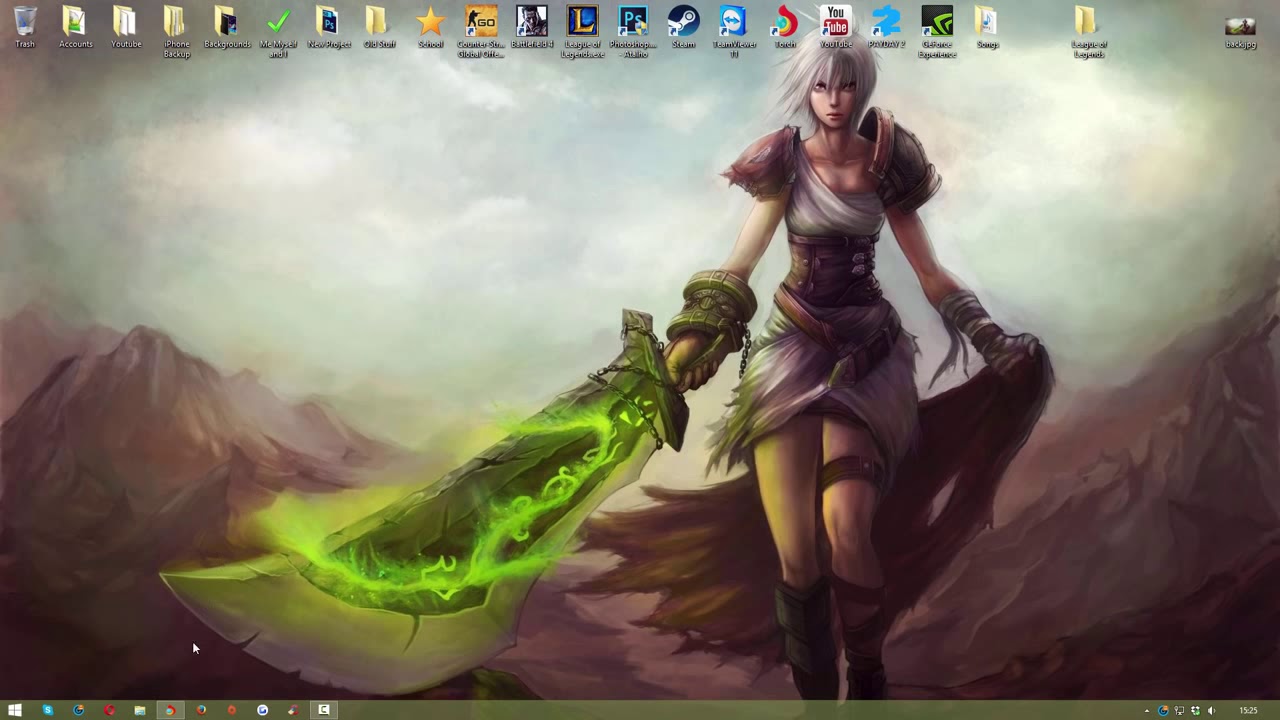The width and height of the screenshot is (1280, 720).
Task: Open the blue C app icon beside Skype
Action: pos(78,710)
